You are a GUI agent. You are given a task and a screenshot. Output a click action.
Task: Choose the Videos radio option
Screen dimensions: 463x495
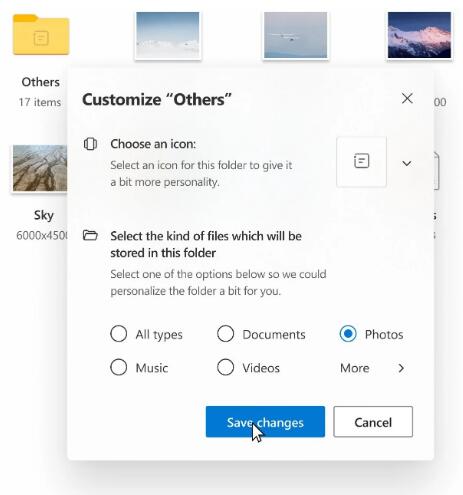[x=225, y=367]
